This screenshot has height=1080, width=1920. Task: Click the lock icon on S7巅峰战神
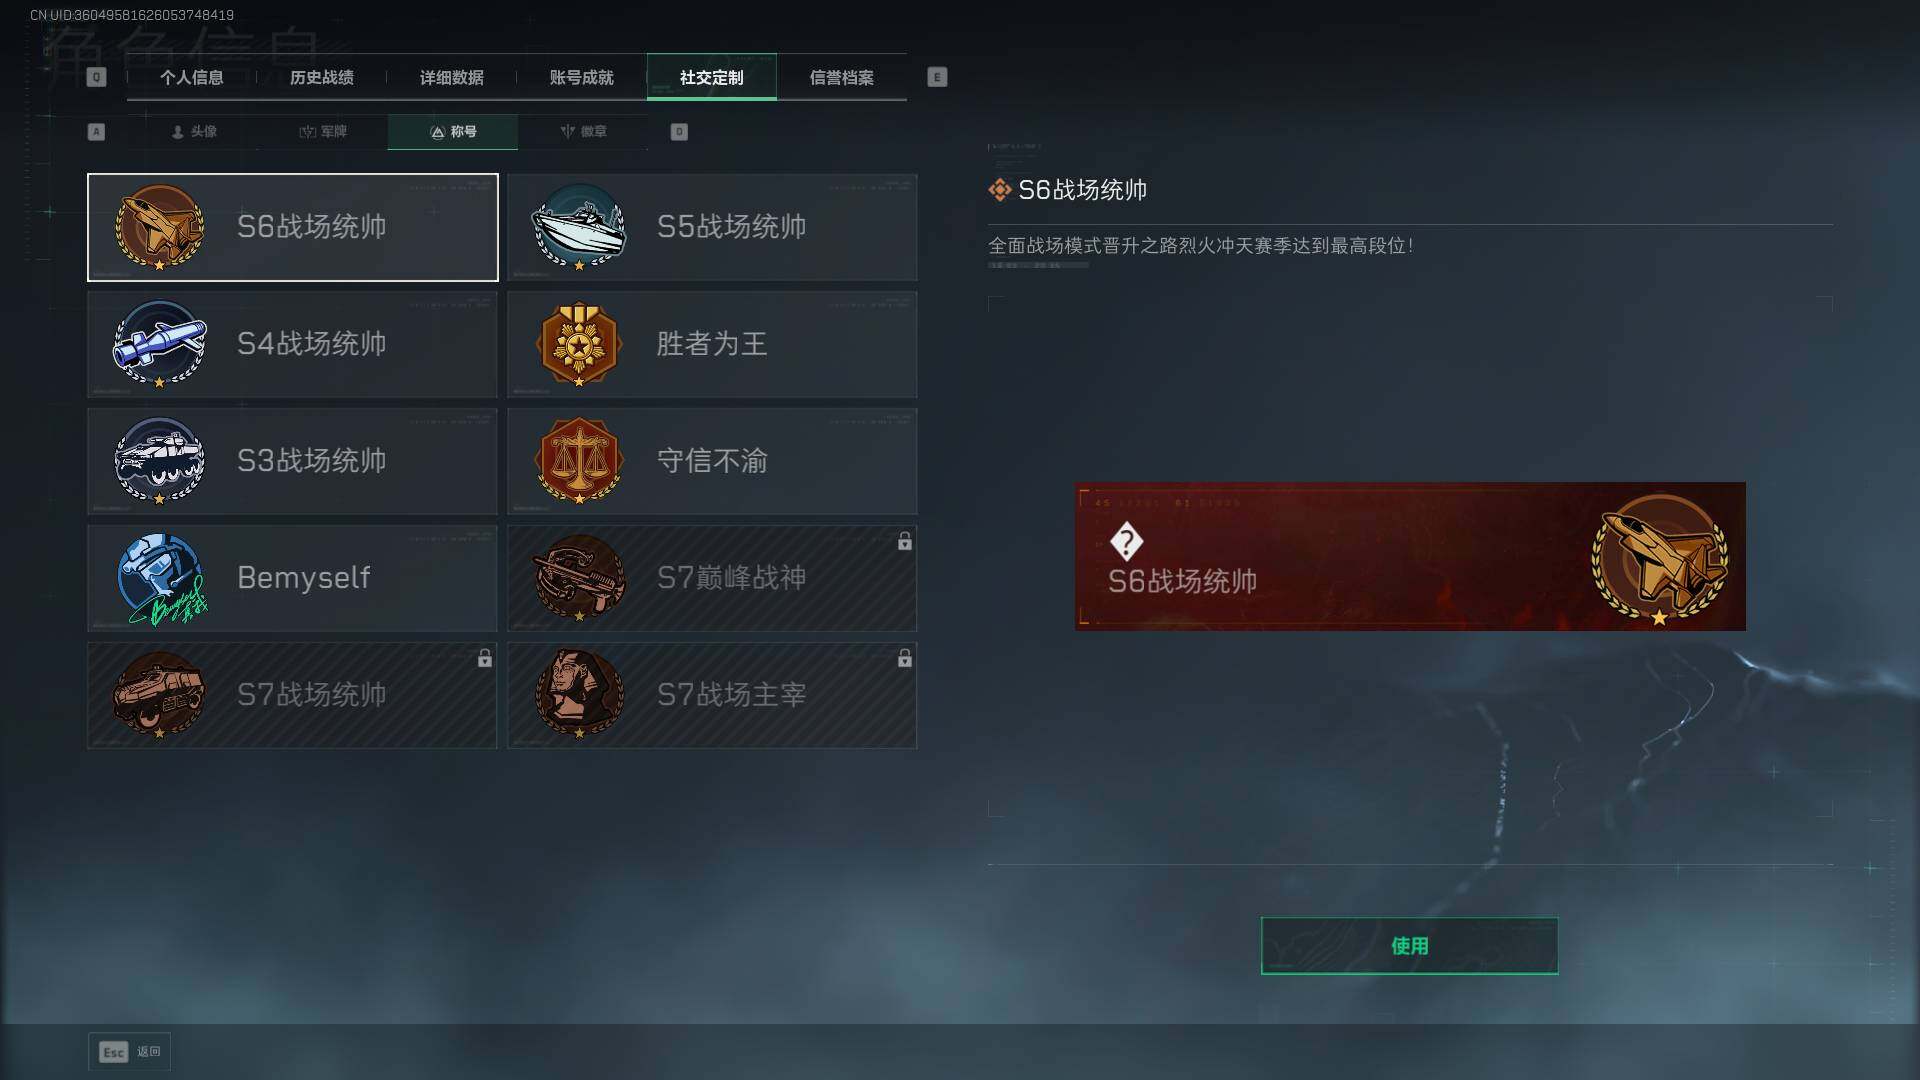tap(904, 542)
